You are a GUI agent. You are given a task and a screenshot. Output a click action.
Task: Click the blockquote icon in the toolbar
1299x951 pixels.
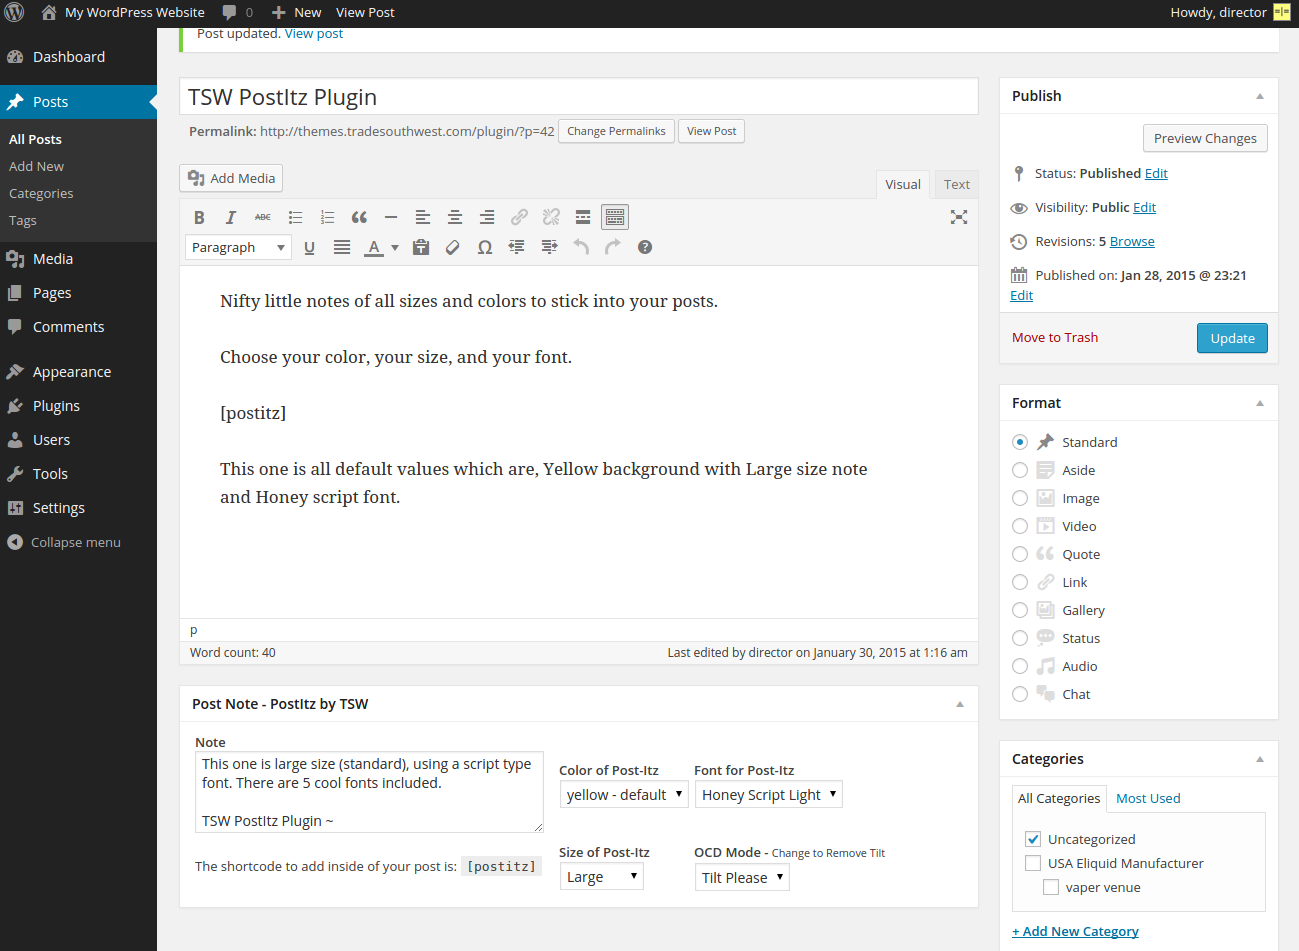click(x=359, y=217)
